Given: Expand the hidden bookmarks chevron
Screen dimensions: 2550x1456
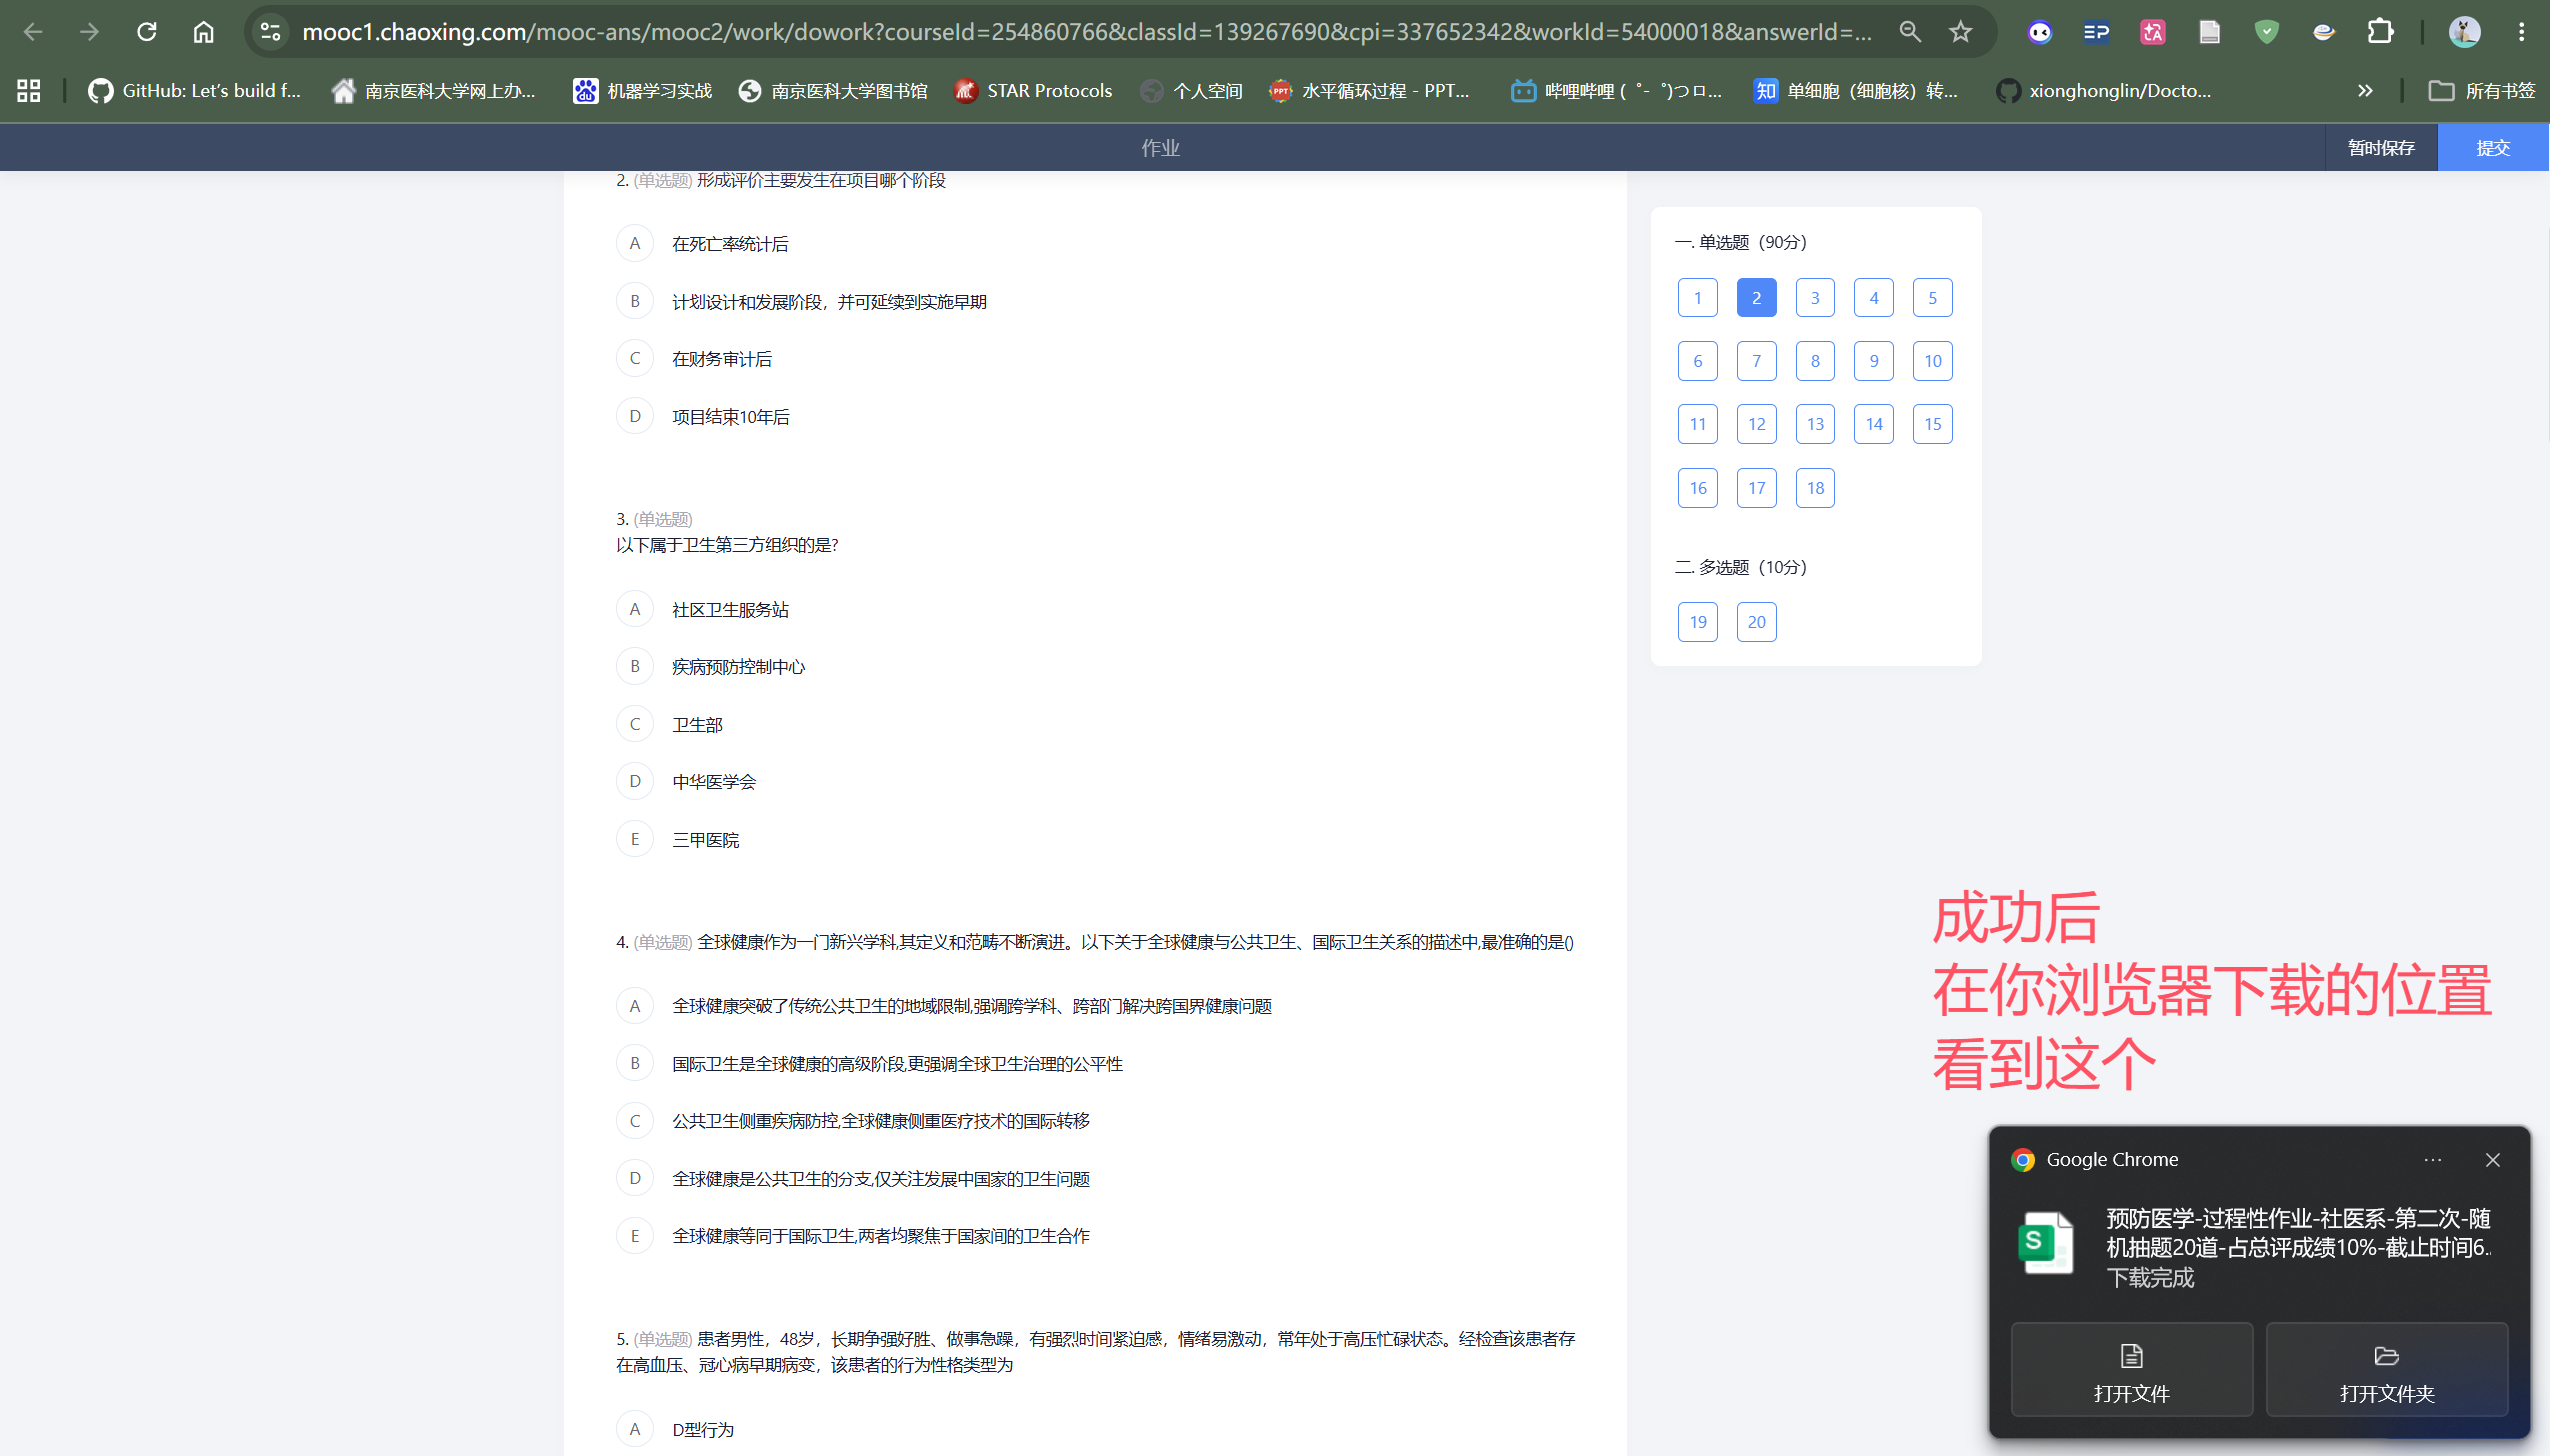Looking at the screenshot, I should click(2364, 91).
